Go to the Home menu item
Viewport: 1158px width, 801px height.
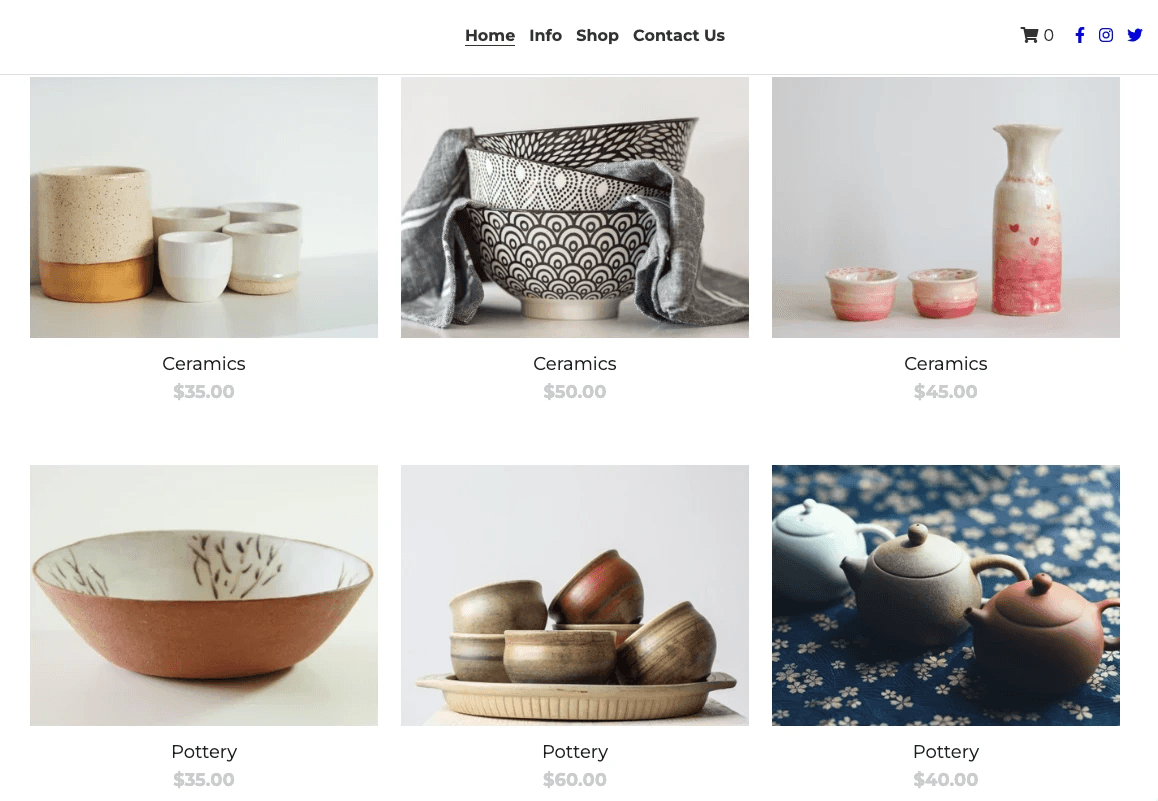[490, 35]
